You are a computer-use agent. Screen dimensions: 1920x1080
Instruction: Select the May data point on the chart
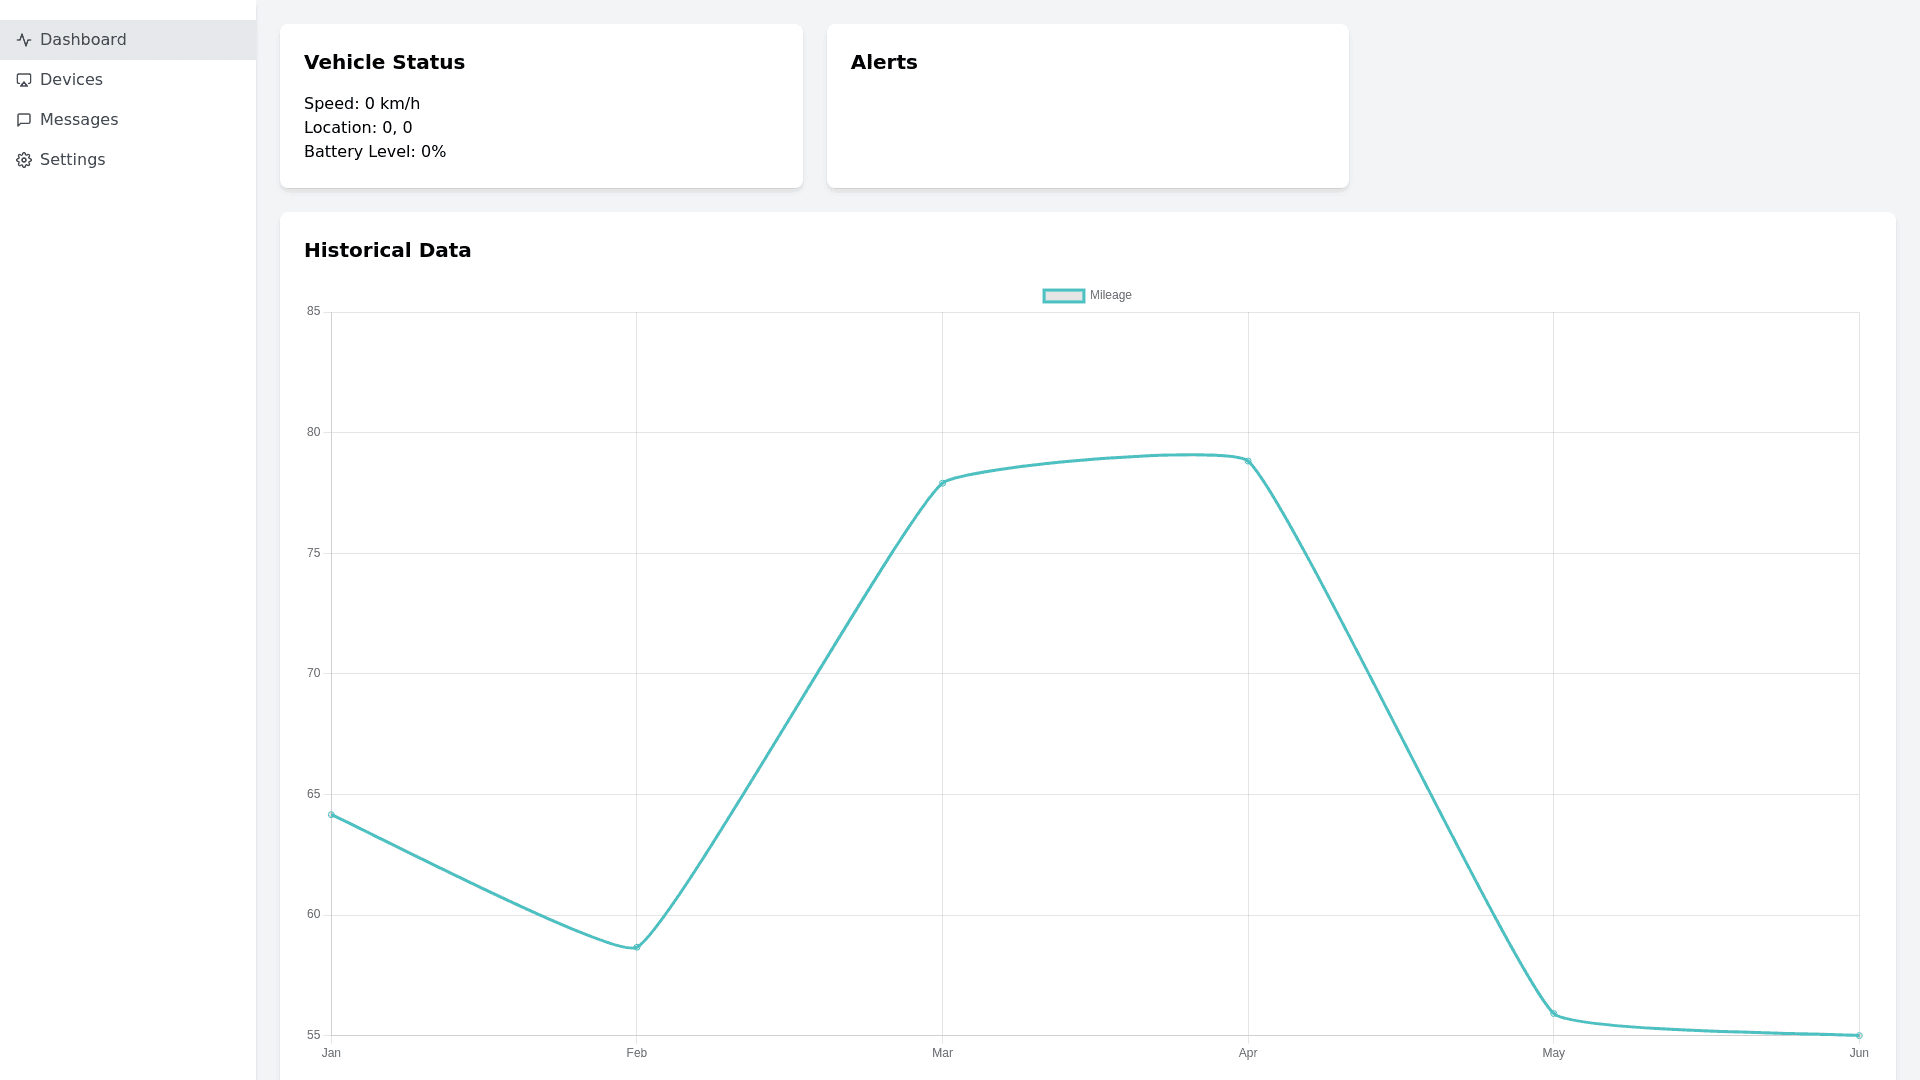coord(1554,1013)
